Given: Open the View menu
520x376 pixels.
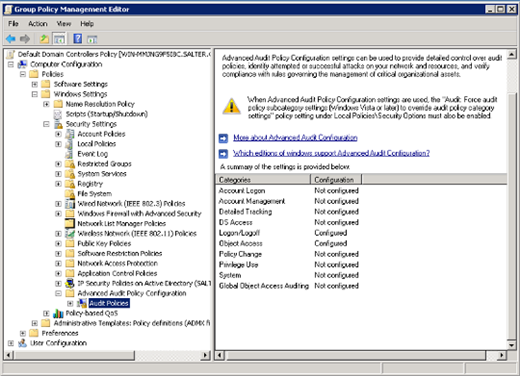Looking at the screenshot, I should click(x=64, y=24).
